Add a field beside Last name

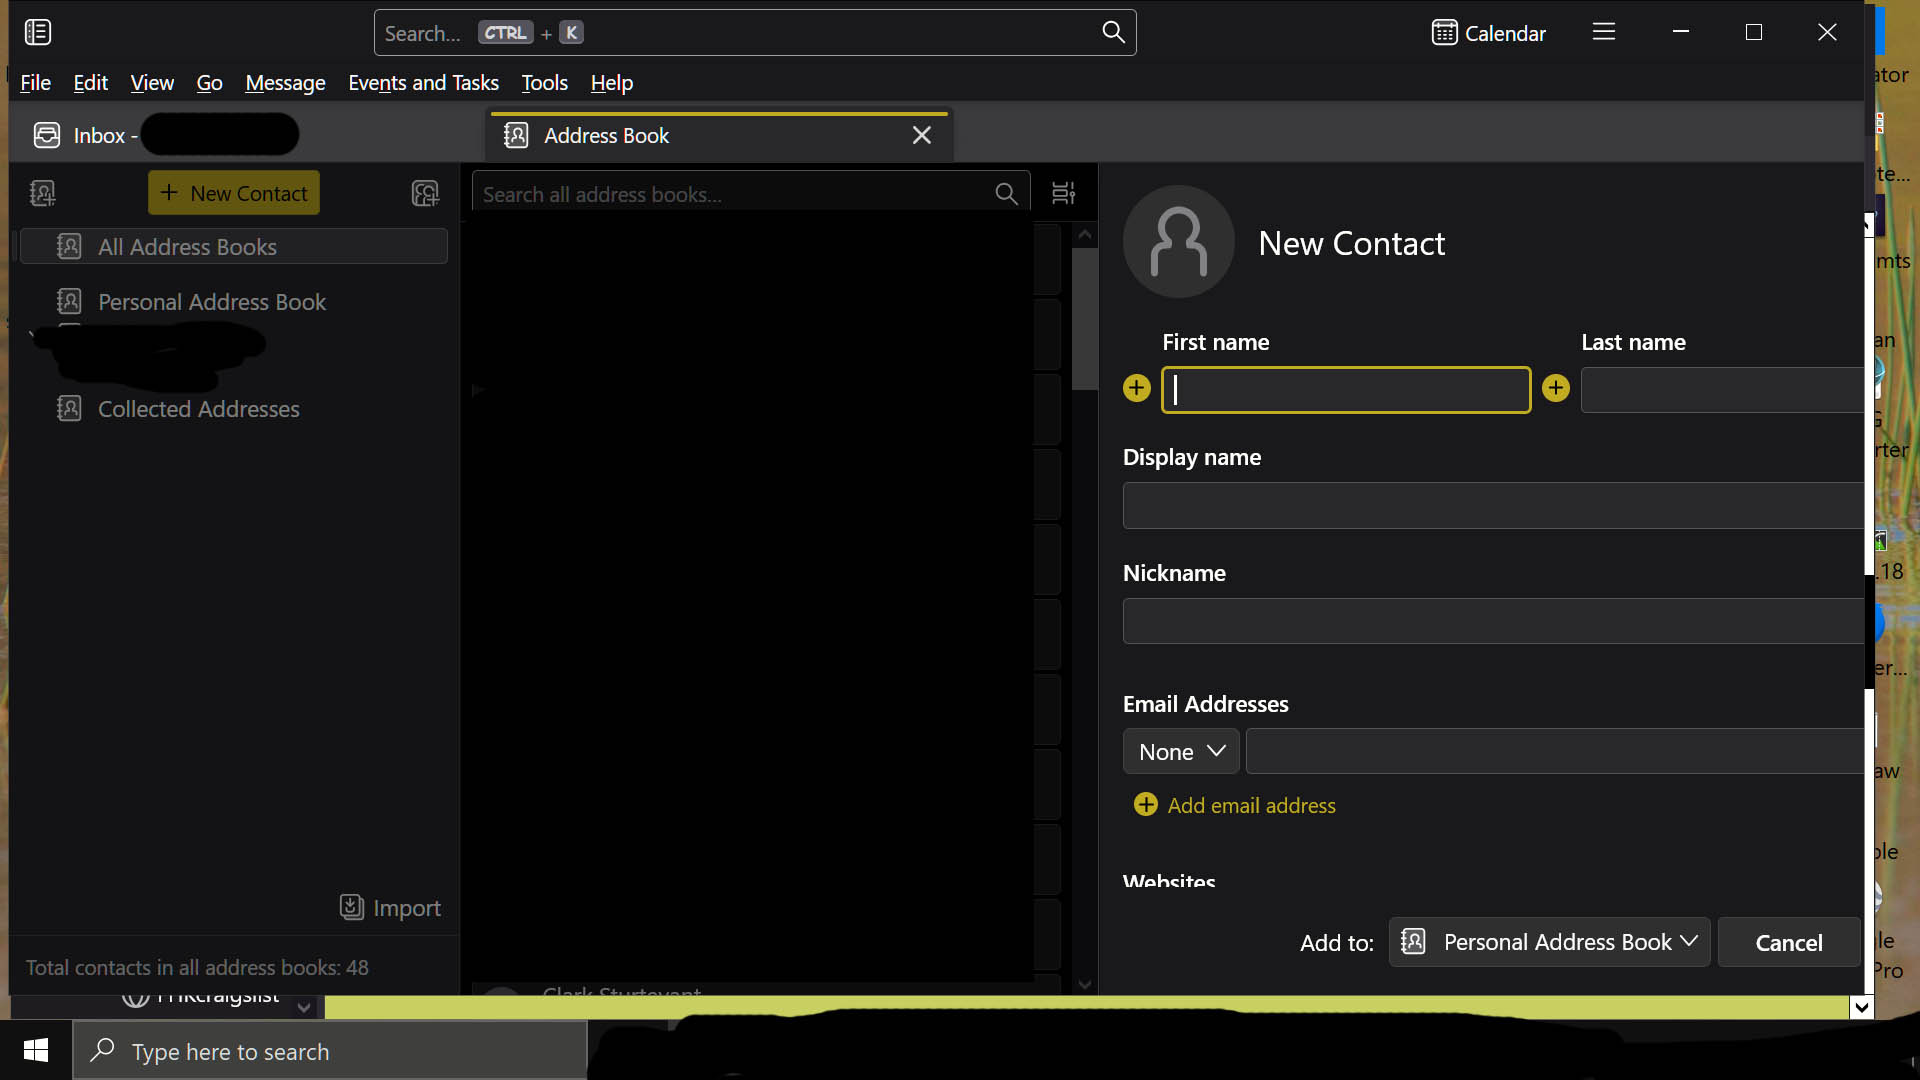pos(1556,388)
